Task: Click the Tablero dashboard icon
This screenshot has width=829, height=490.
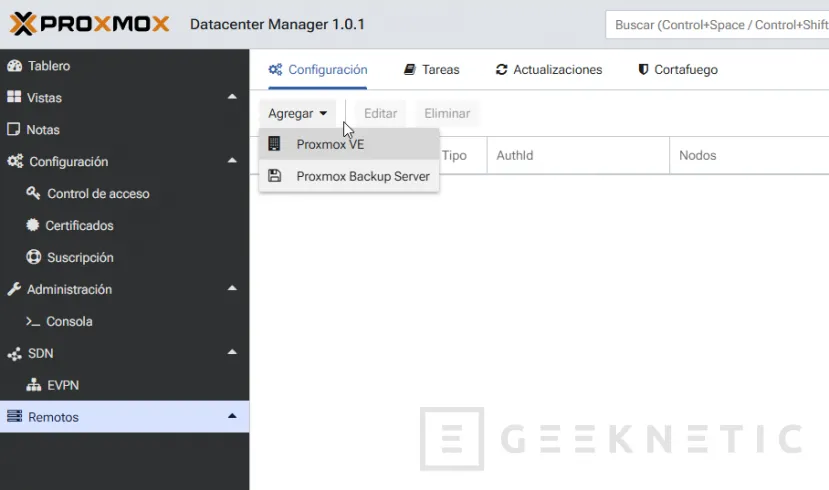Action: (x=14, y=66)
